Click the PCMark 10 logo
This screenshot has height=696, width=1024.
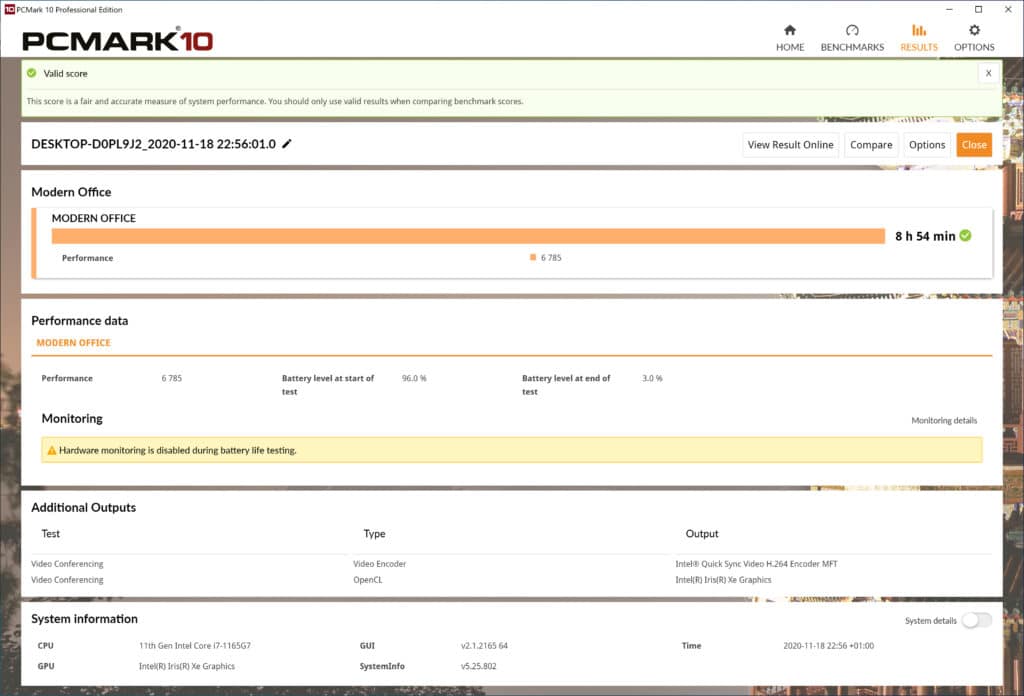coord(118,40)
